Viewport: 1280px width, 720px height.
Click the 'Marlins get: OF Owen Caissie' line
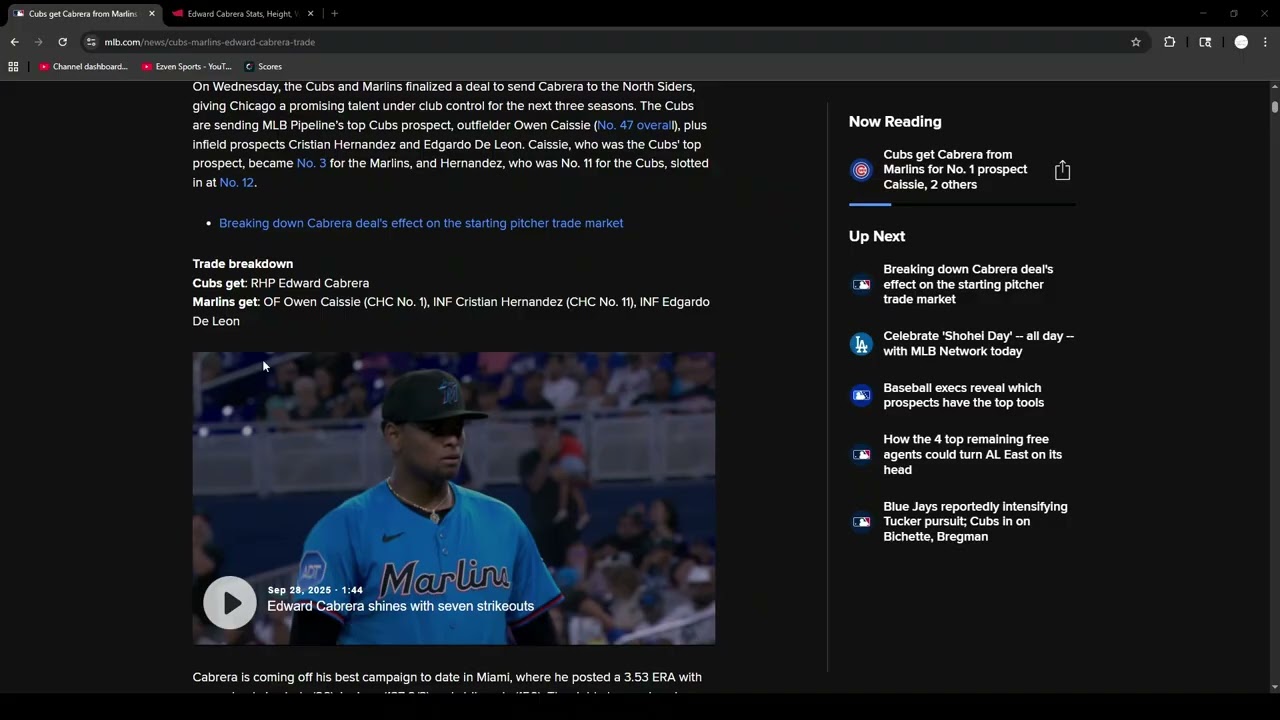(x=451, y=311)
